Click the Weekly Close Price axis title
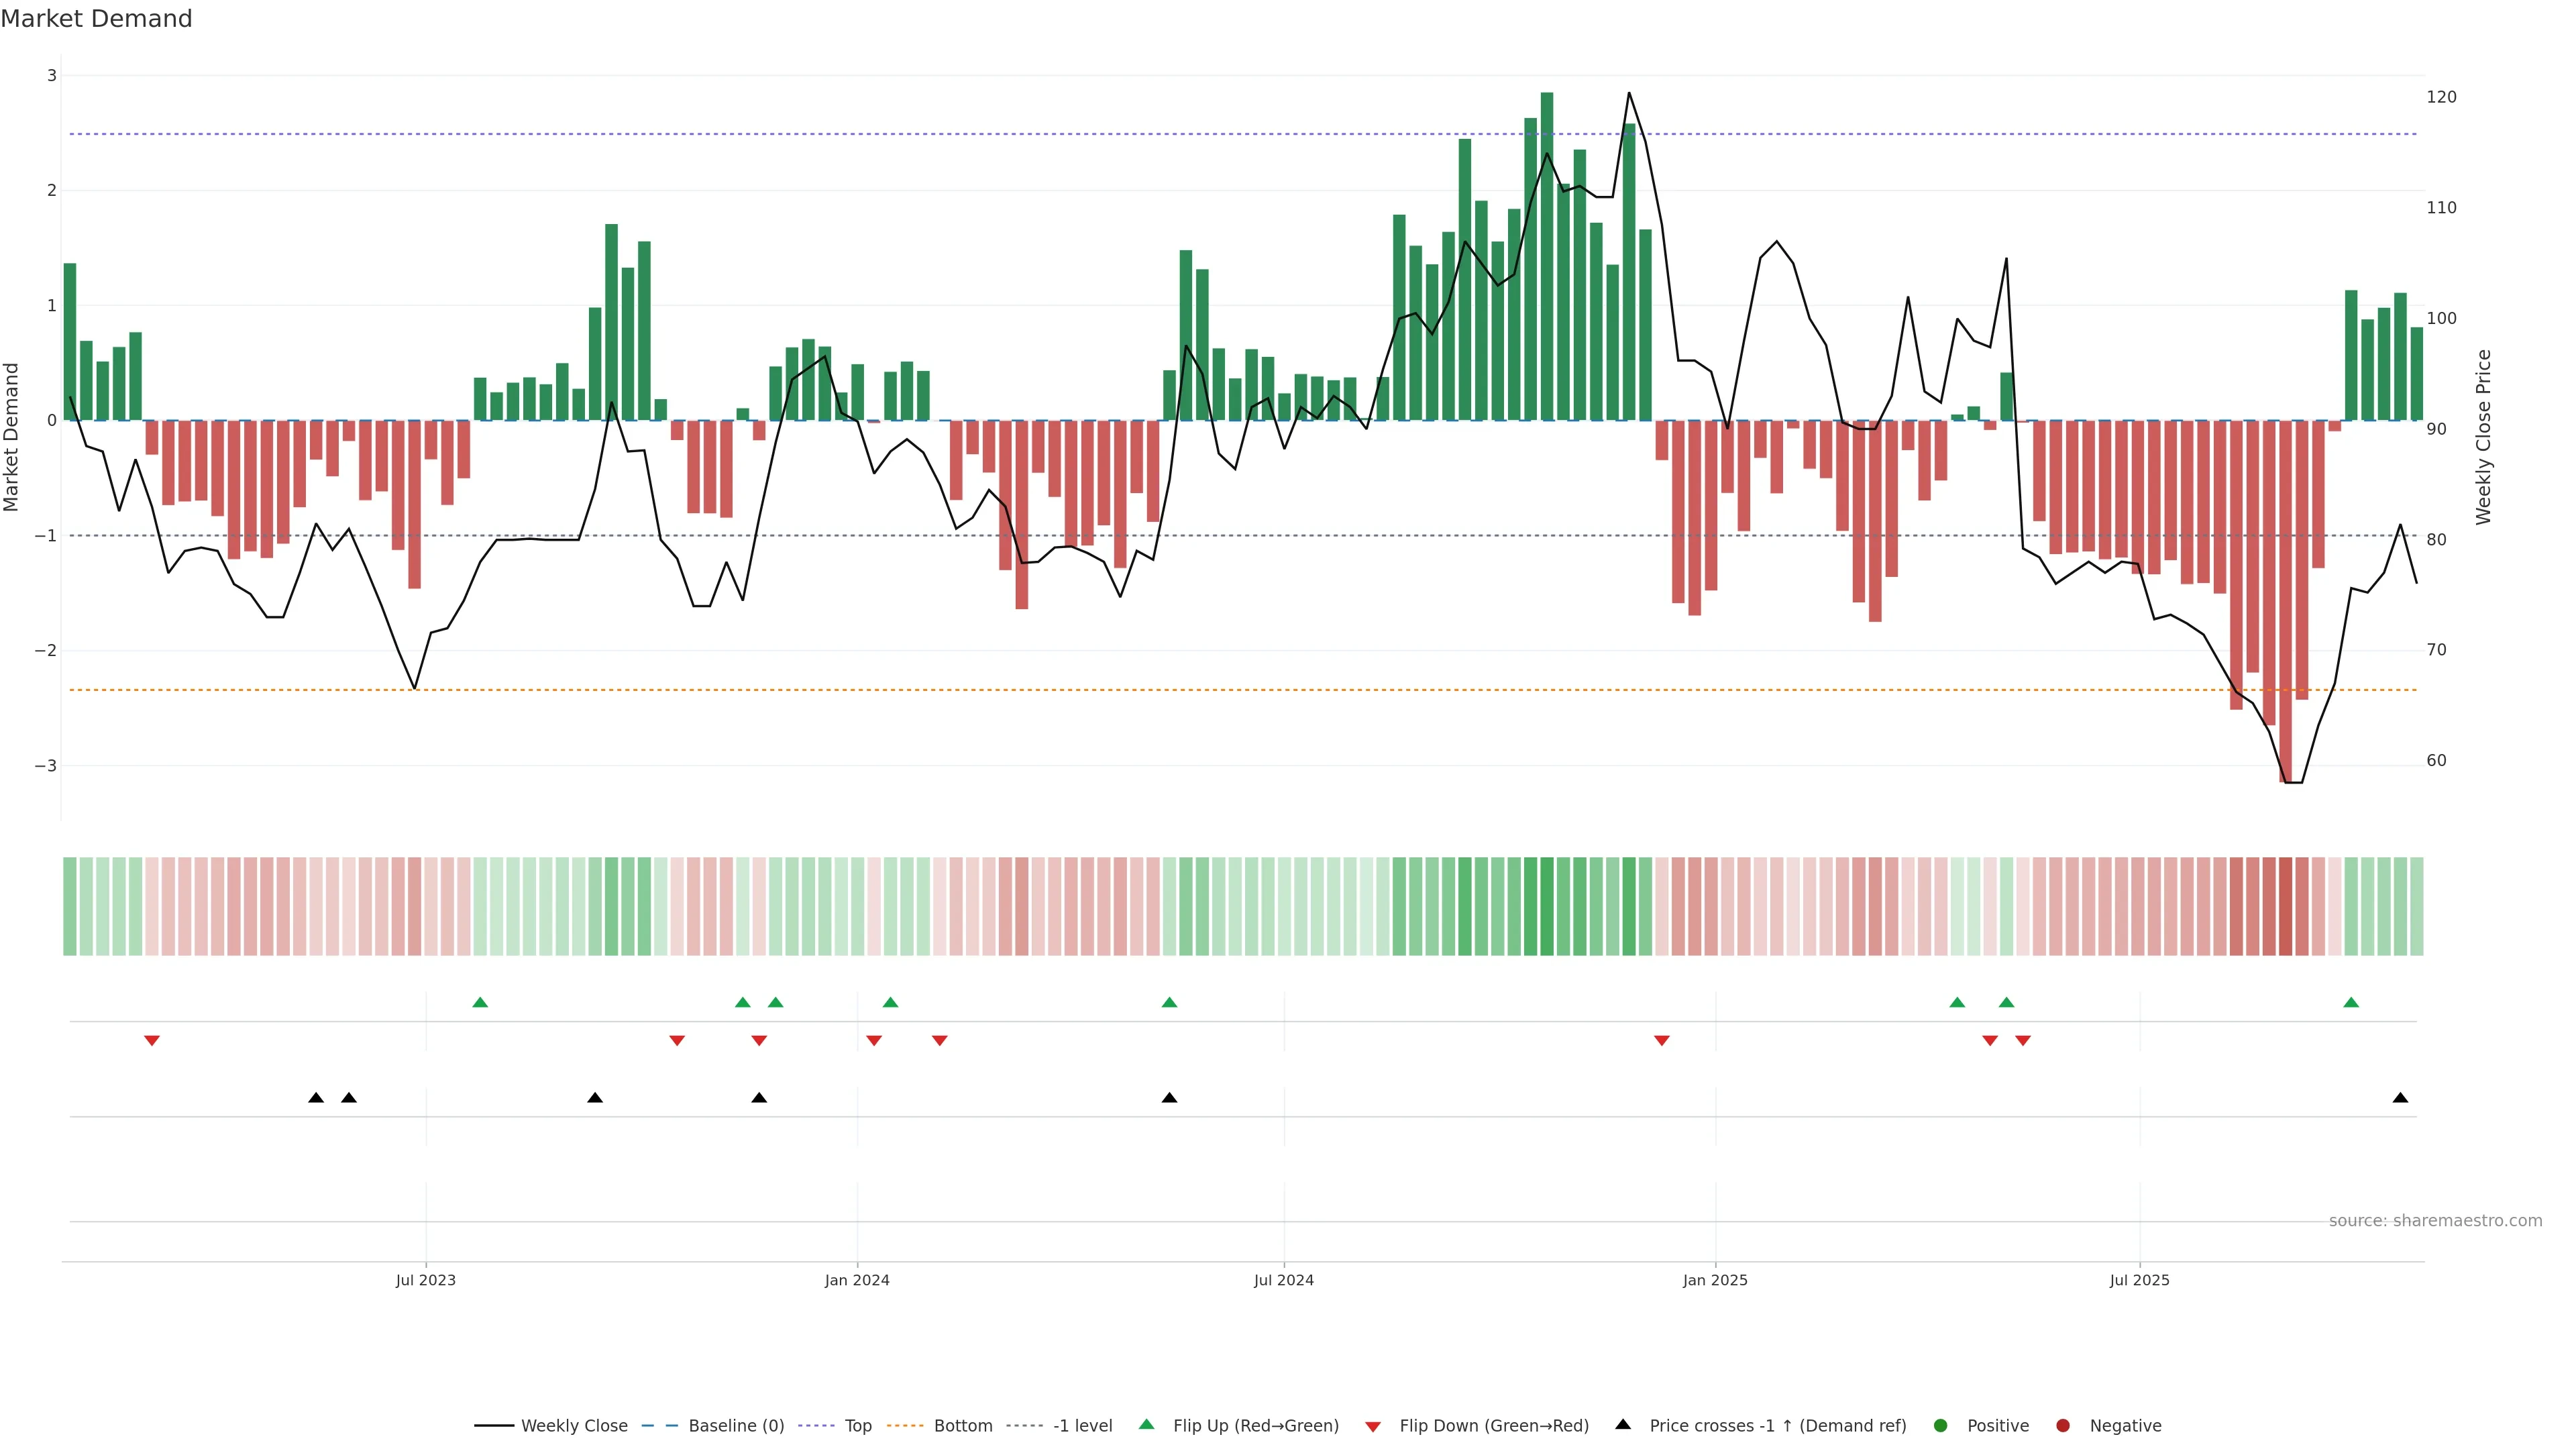Screen dimensions: 2576x1449 (x=2484, y=437)
